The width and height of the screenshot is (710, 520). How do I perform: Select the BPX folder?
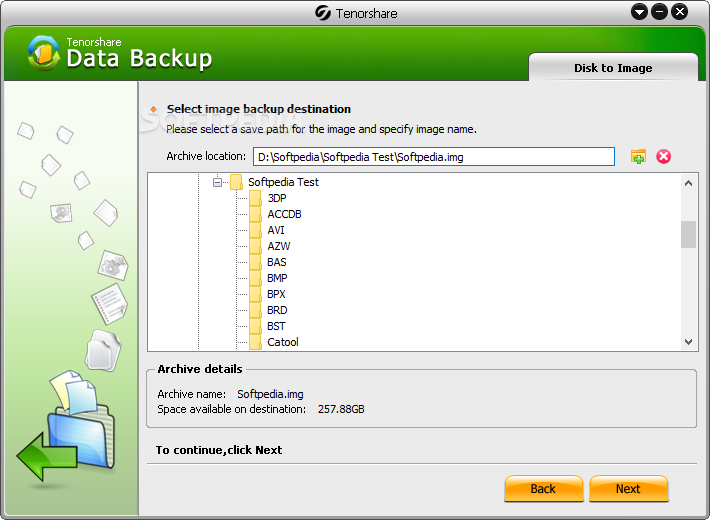[x=276, y=294]
